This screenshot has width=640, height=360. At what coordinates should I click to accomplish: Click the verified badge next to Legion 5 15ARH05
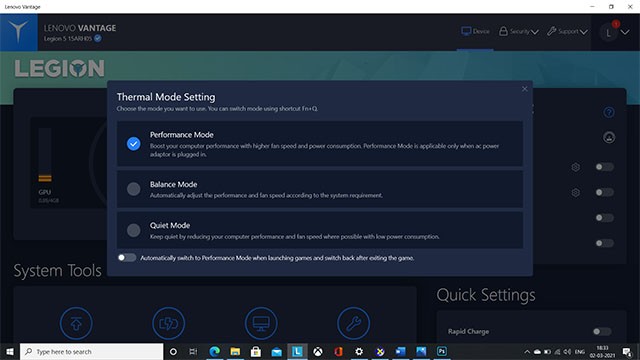click(98, 38)
